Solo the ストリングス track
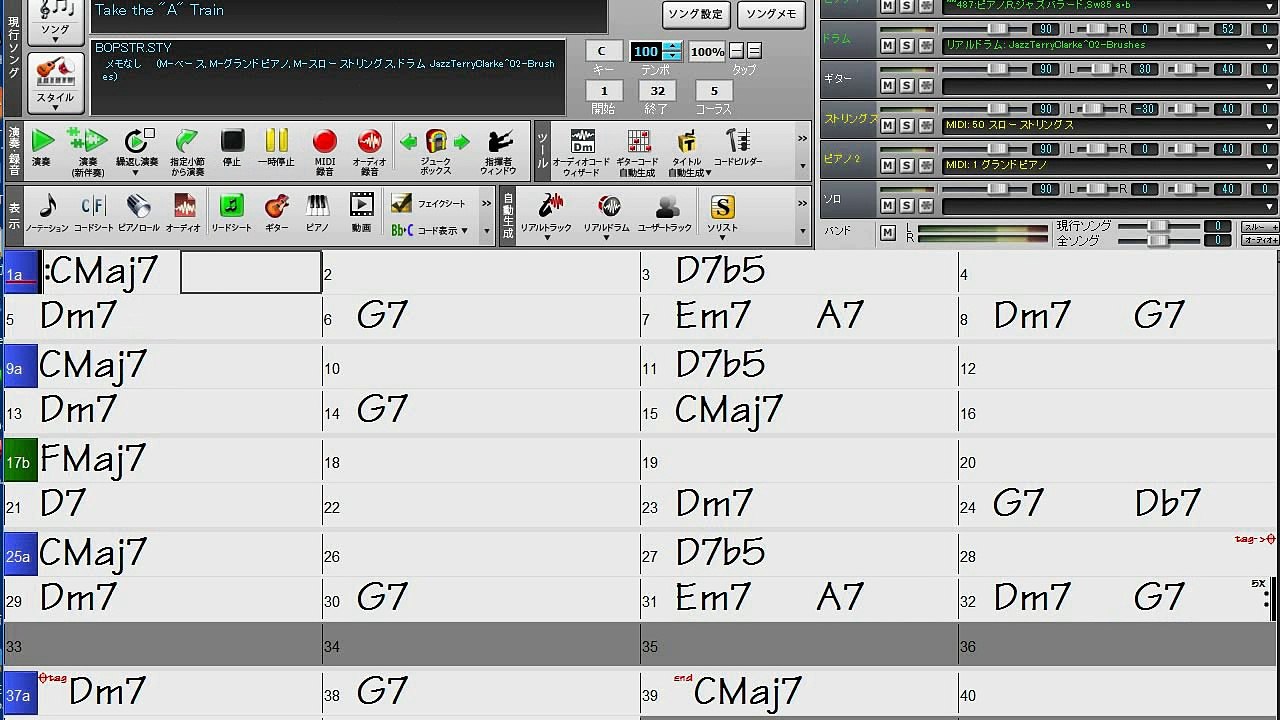1280x720 pixels. tap(906, 125)
